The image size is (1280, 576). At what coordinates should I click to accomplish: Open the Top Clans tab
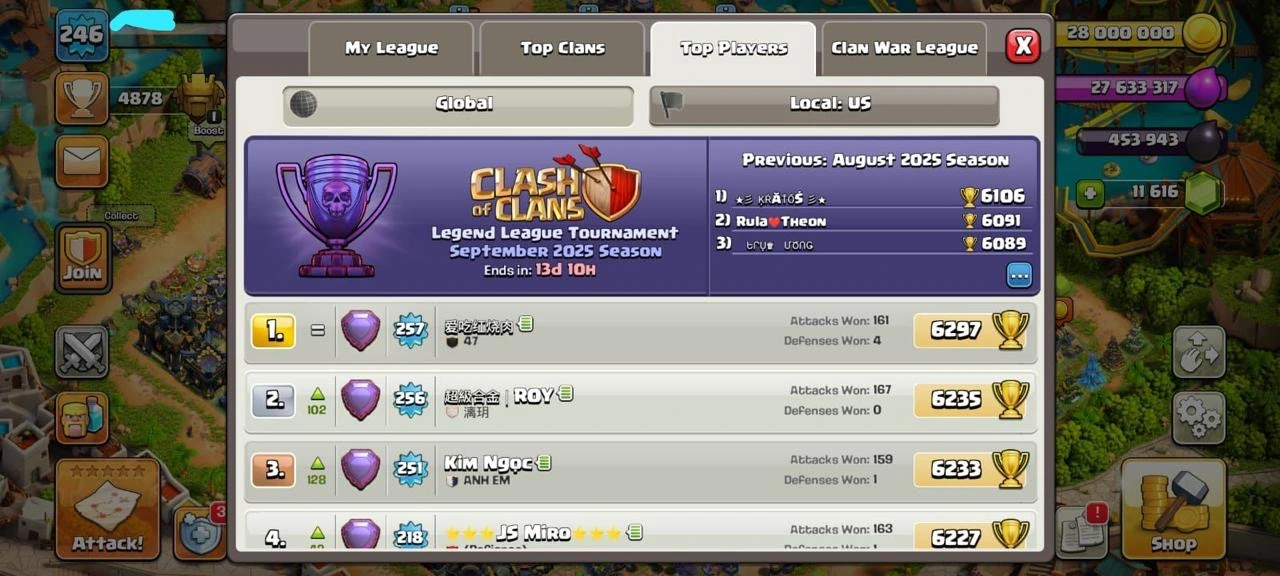pyautogui.click(x=562, y=48)
